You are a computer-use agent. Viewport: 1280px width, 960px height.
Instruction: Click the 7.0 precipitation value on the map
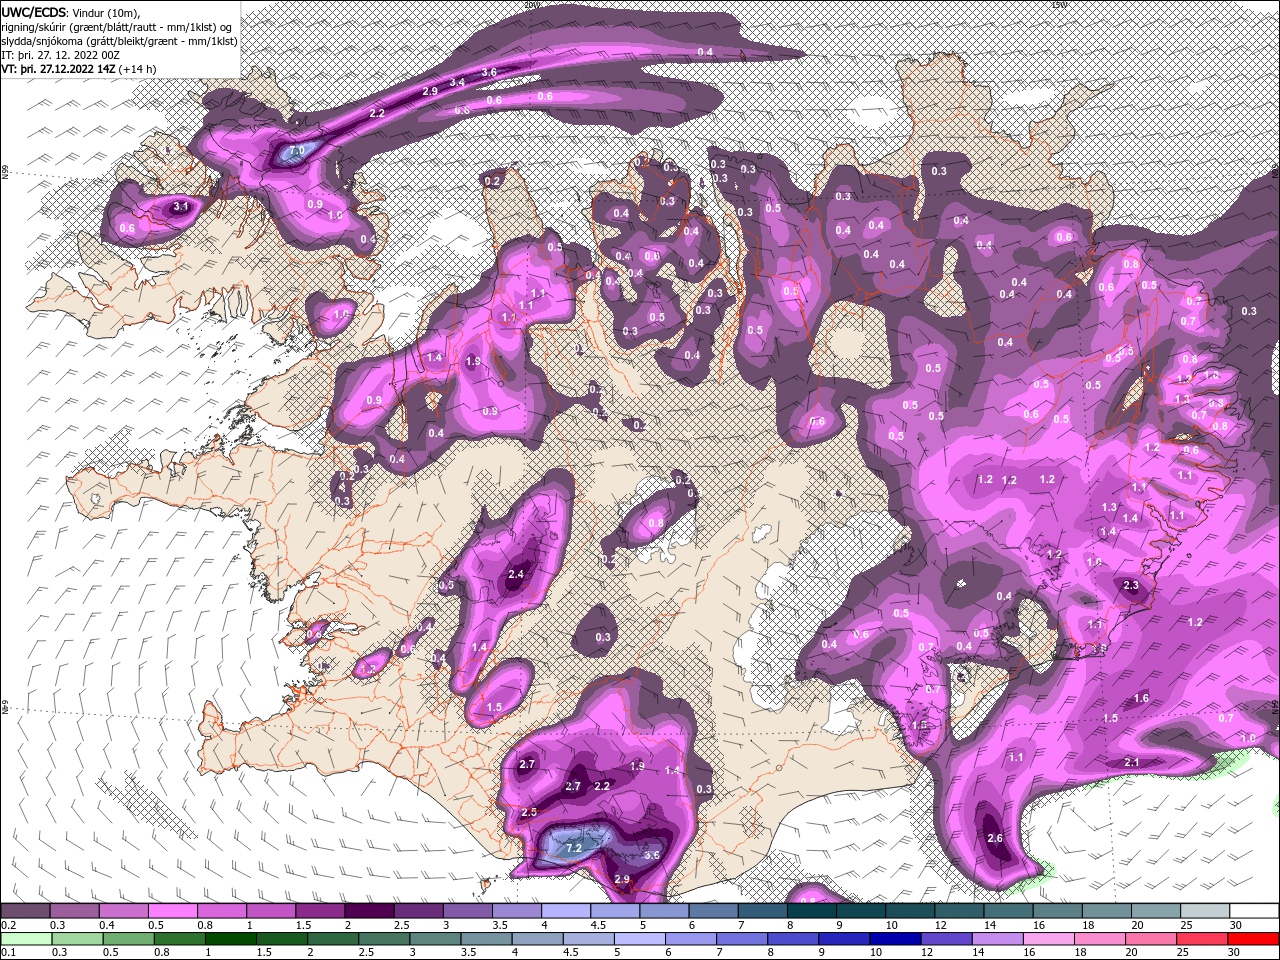click(x=297, y=152)
